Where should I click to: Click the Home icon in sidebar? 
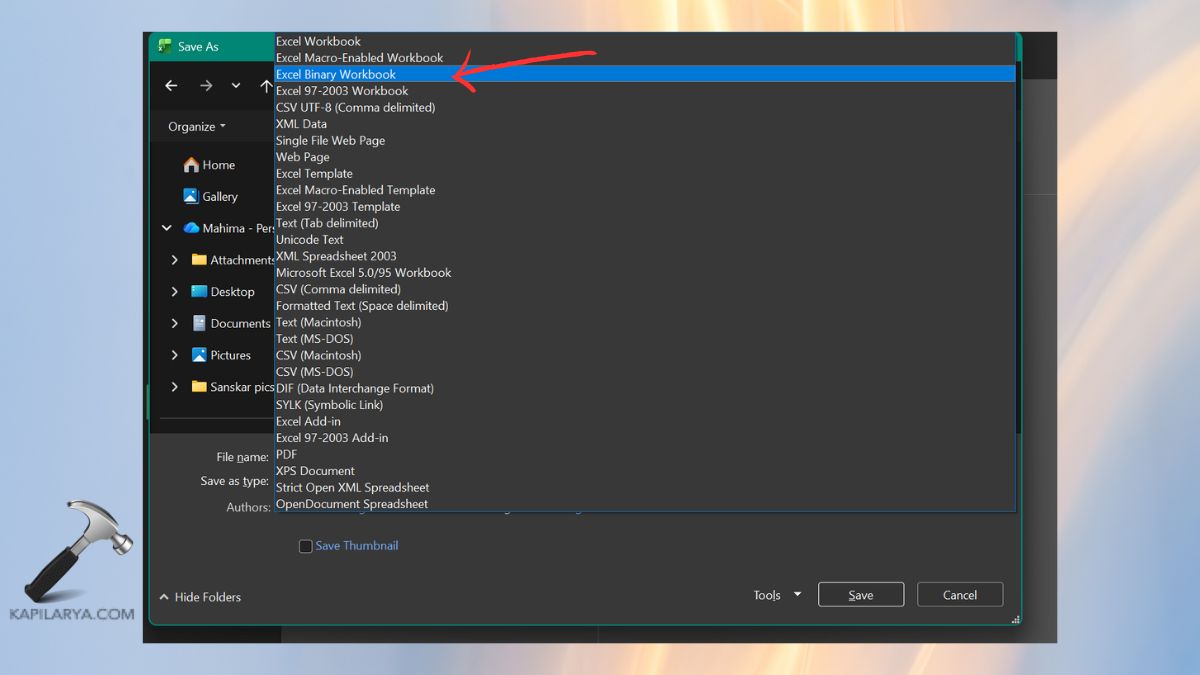tap(191, 165)
